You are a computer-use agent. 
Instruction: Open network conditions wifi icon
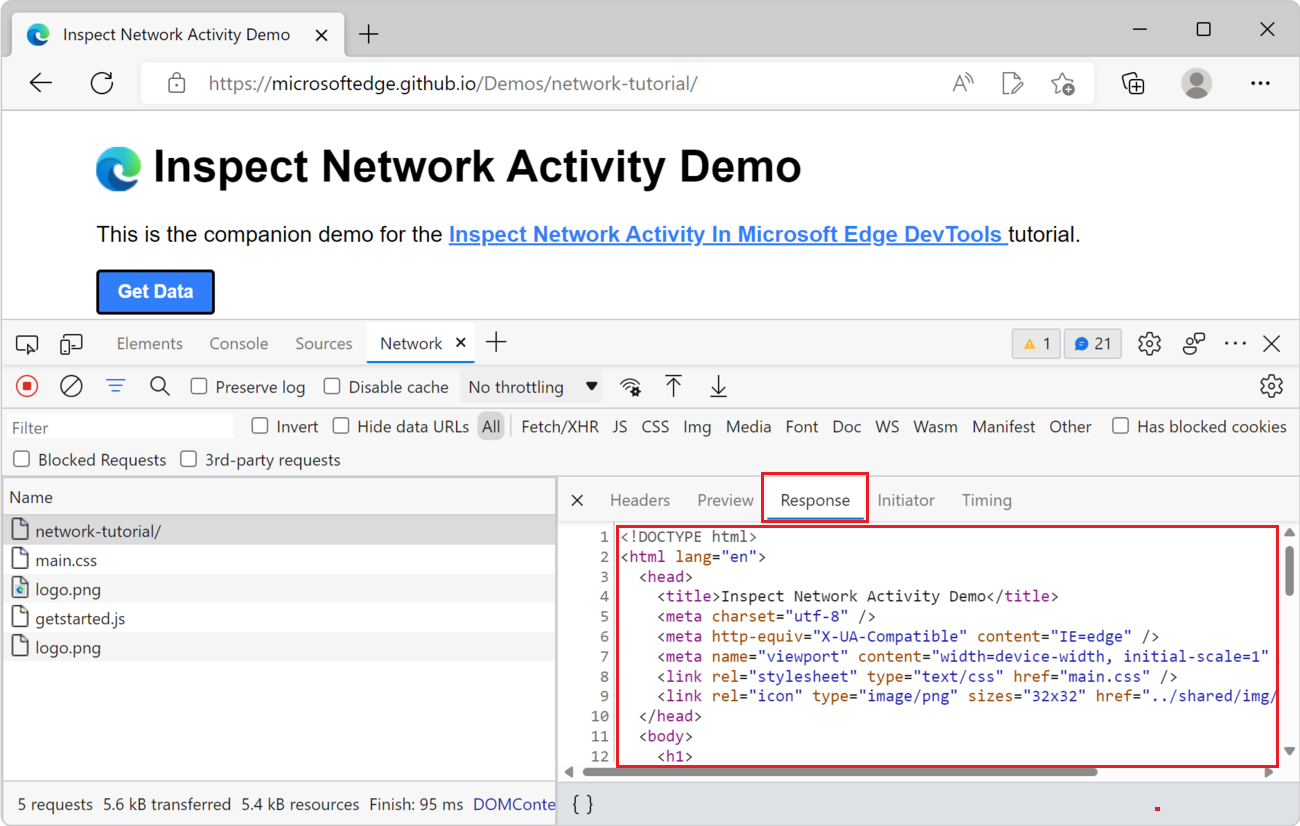[x=630, y=387]
